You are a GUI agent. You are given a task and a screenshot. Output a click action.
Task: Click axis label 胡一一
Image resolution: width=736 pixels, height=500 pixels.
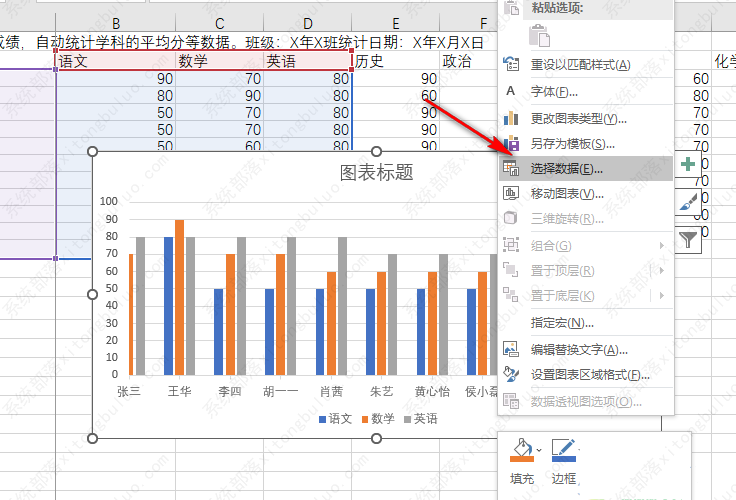click(x=280, y=392)
